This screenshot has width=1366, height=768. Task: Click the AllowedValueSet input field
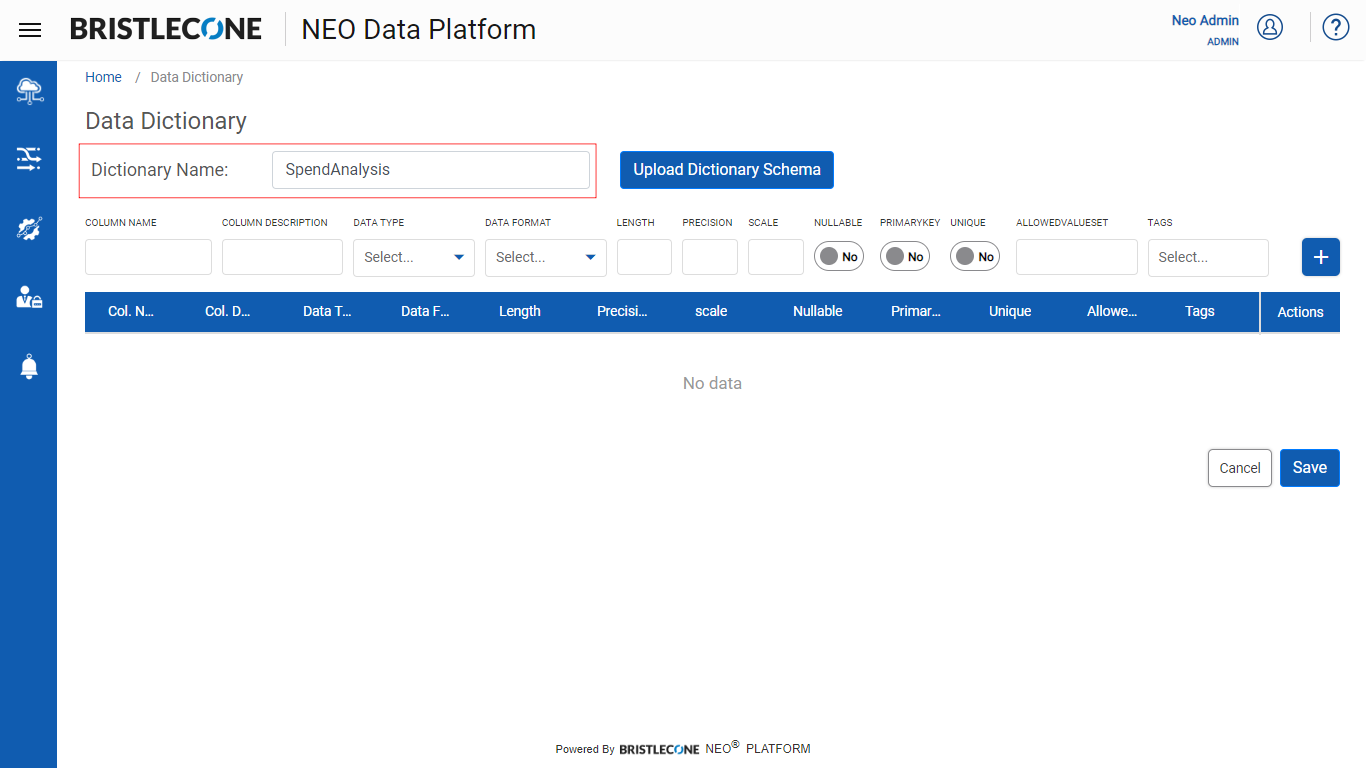[1077, 257]
